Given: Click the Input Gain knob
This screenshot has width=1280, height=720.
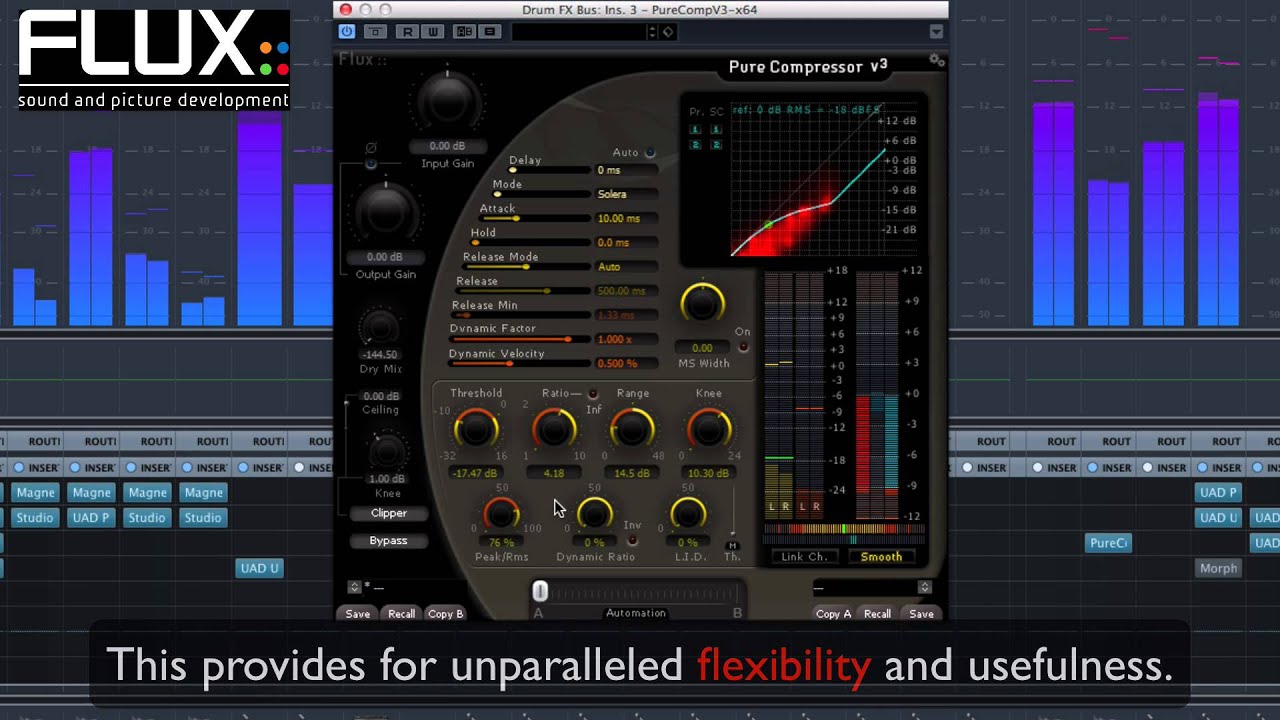Looking at the screenshot, I should pyautogui.click(x=447, y=99).
